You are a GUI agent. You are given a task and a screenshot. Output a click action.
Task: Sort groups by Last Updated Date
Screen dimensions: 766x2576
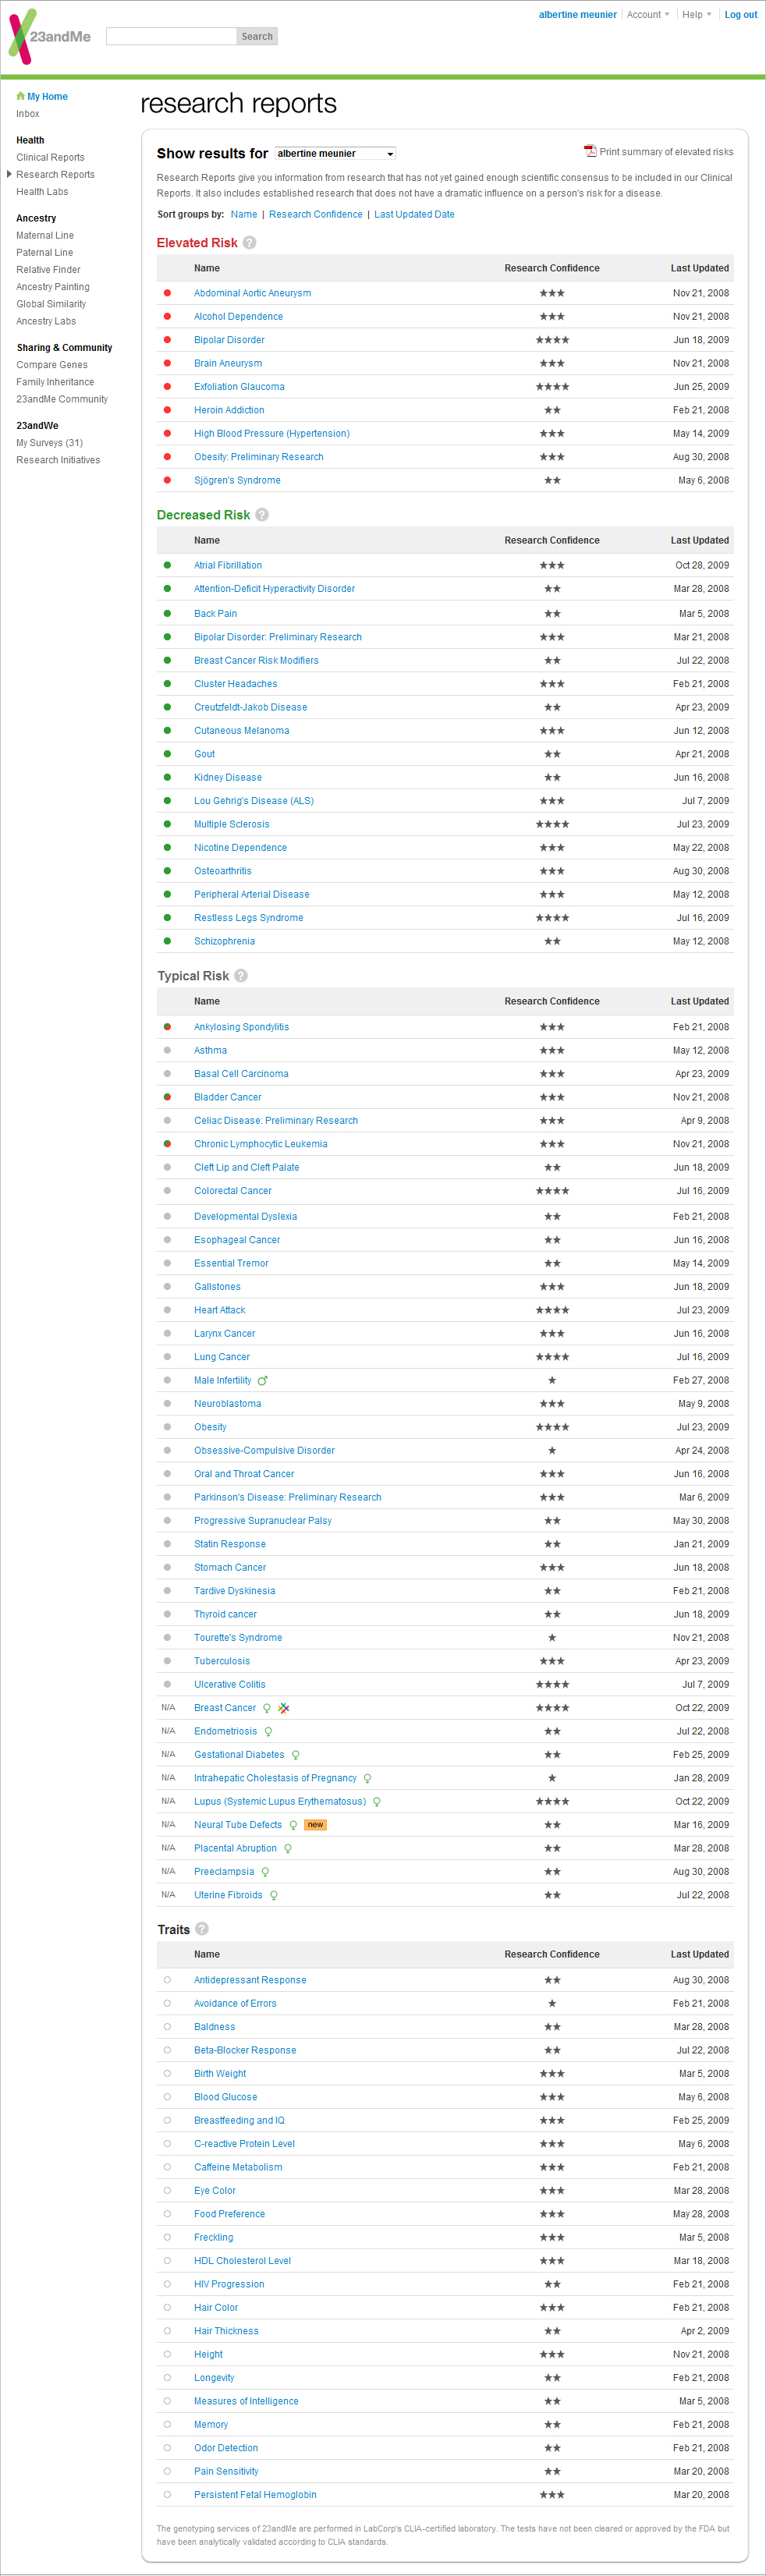414,214
